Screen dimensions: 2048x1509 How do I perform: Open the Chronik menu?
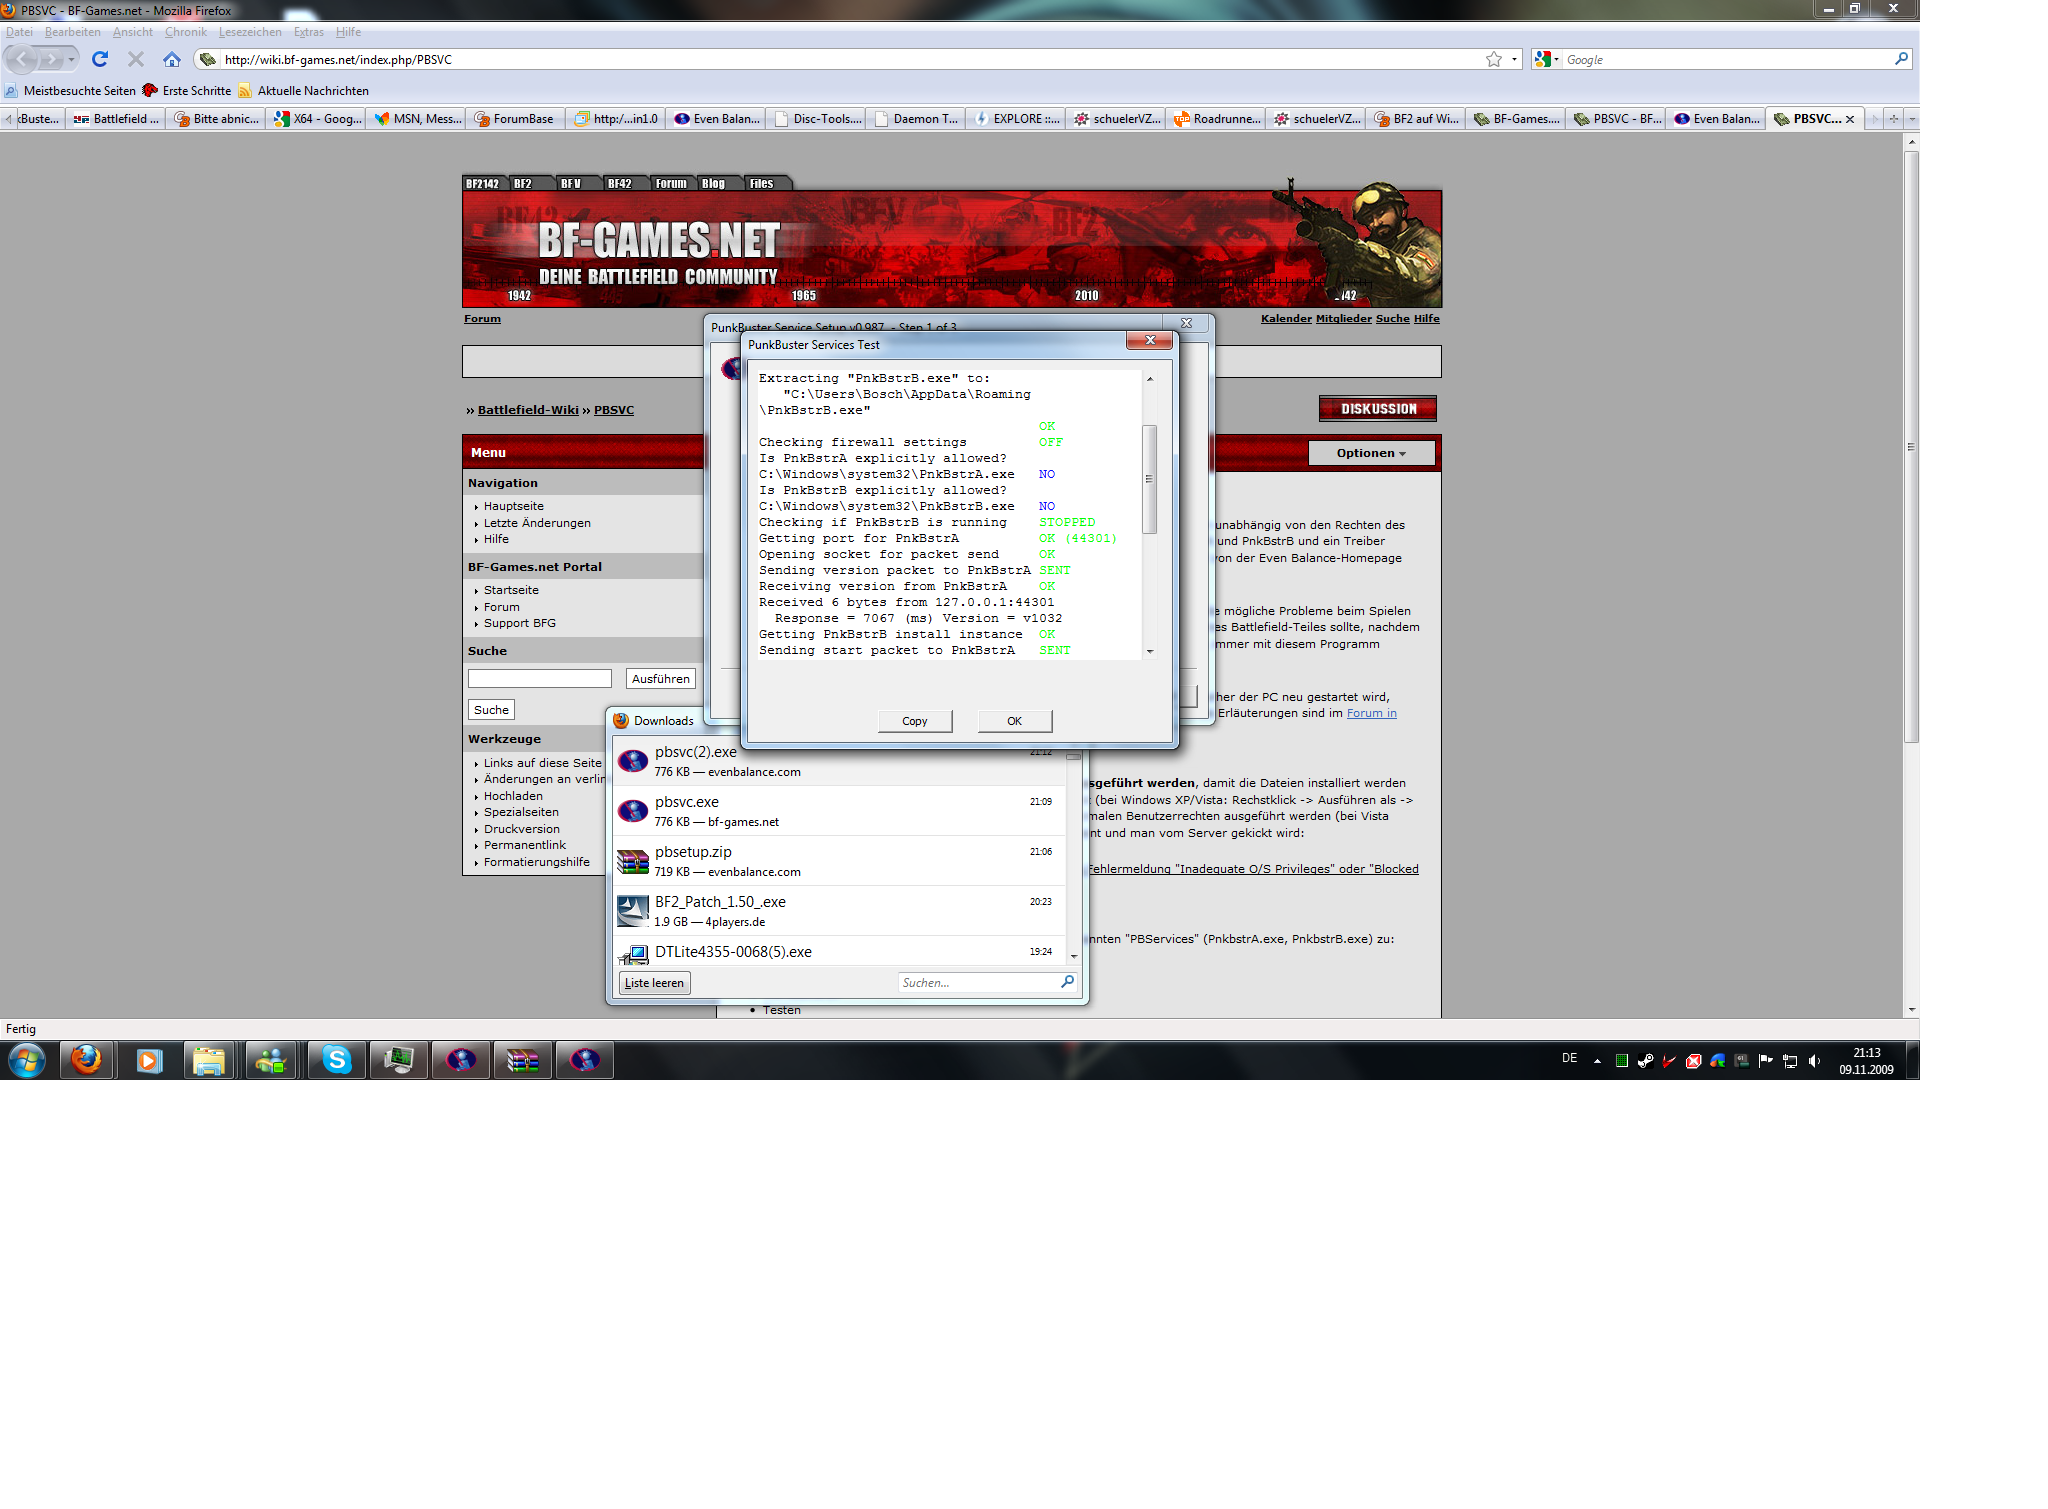point(185,32)
